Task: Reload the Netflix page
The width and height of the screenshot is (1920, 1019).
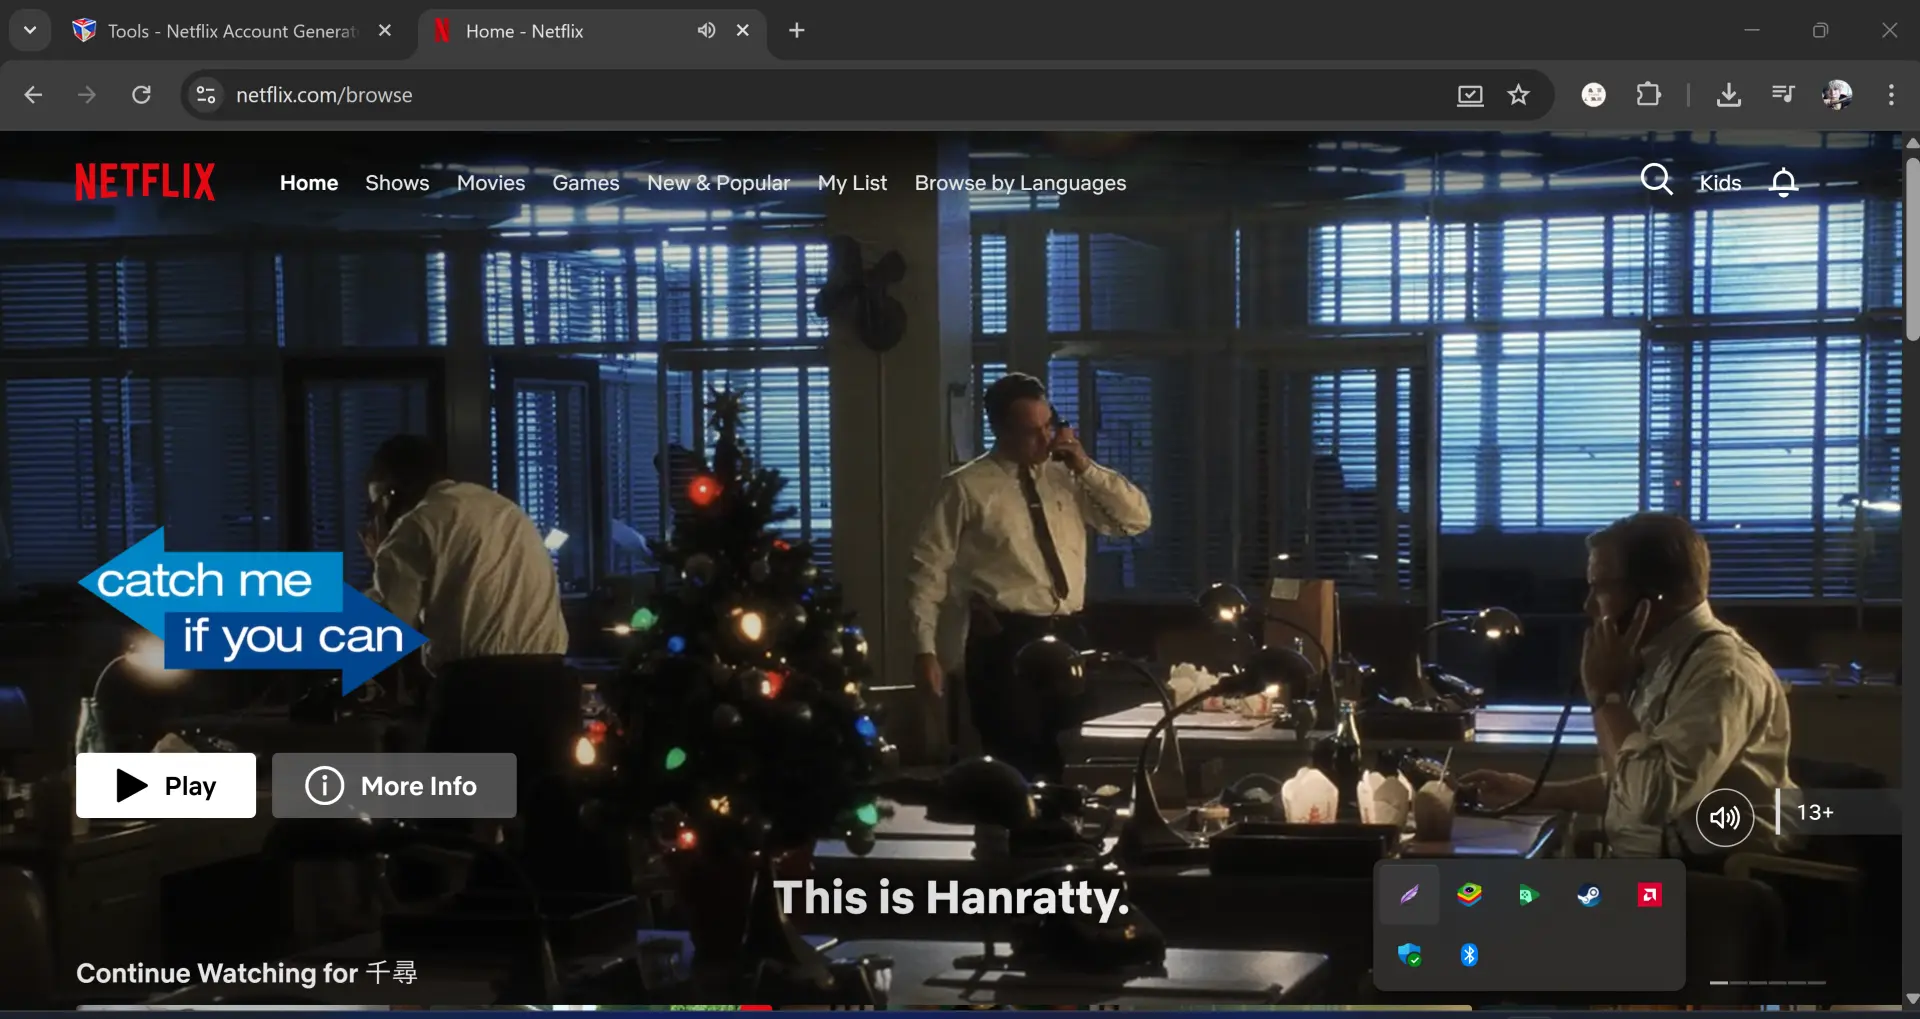Action: coord(141,95)
